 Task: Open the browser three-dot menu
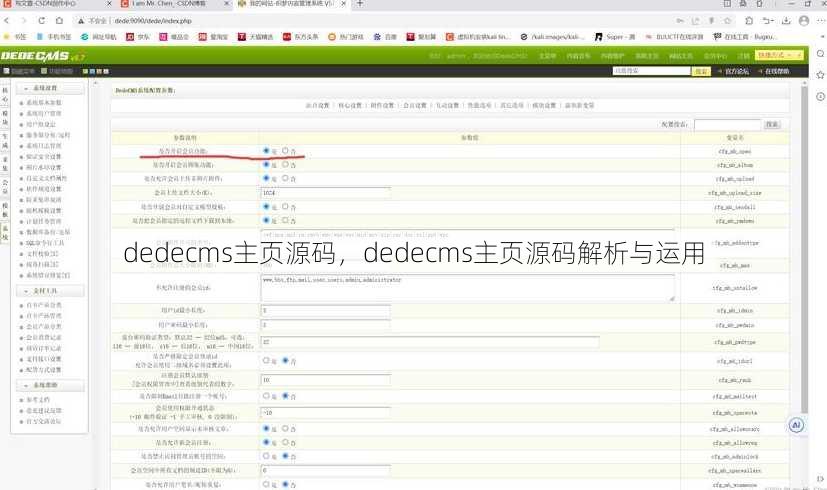coord(821,21)
